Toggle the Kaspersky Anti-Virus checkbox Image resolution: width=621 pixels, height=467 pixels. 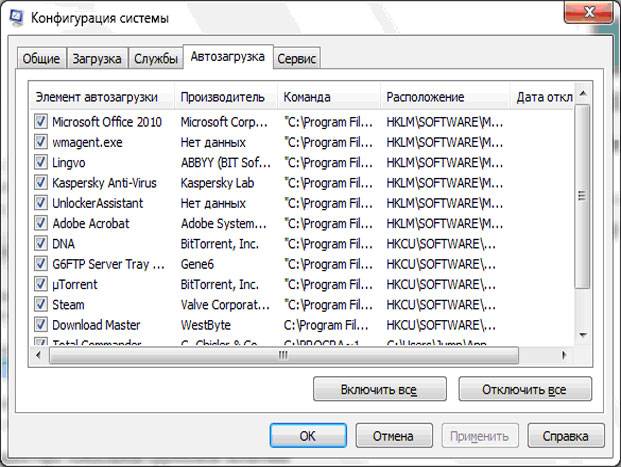[41, 183]
